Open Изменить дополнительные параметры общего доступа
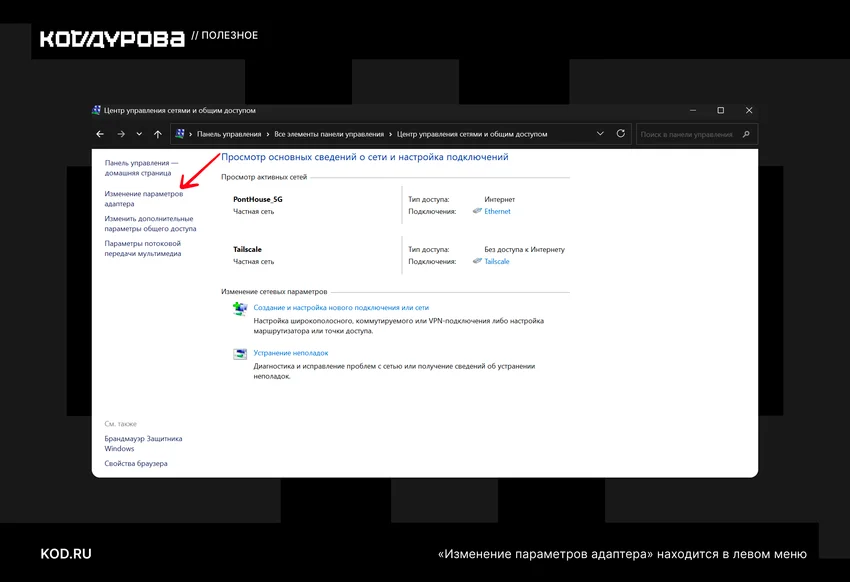The width and height of the screenshot is (850, 582). click(x=150, y=224)
